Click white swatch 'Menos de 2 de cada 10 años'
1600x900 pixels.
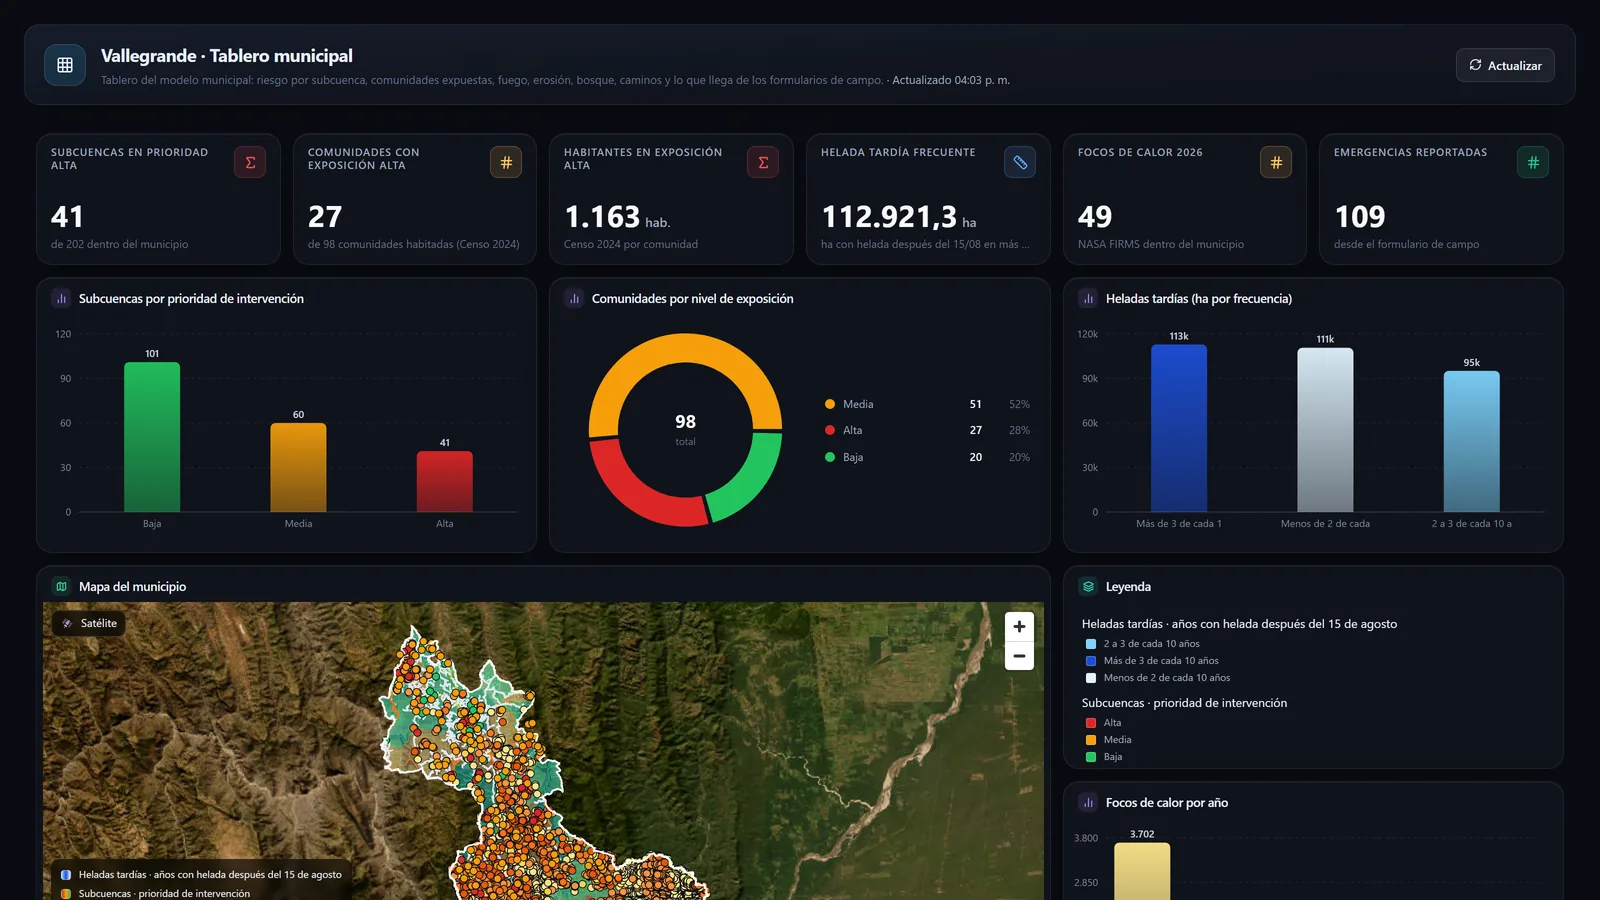pos(1091,678)
